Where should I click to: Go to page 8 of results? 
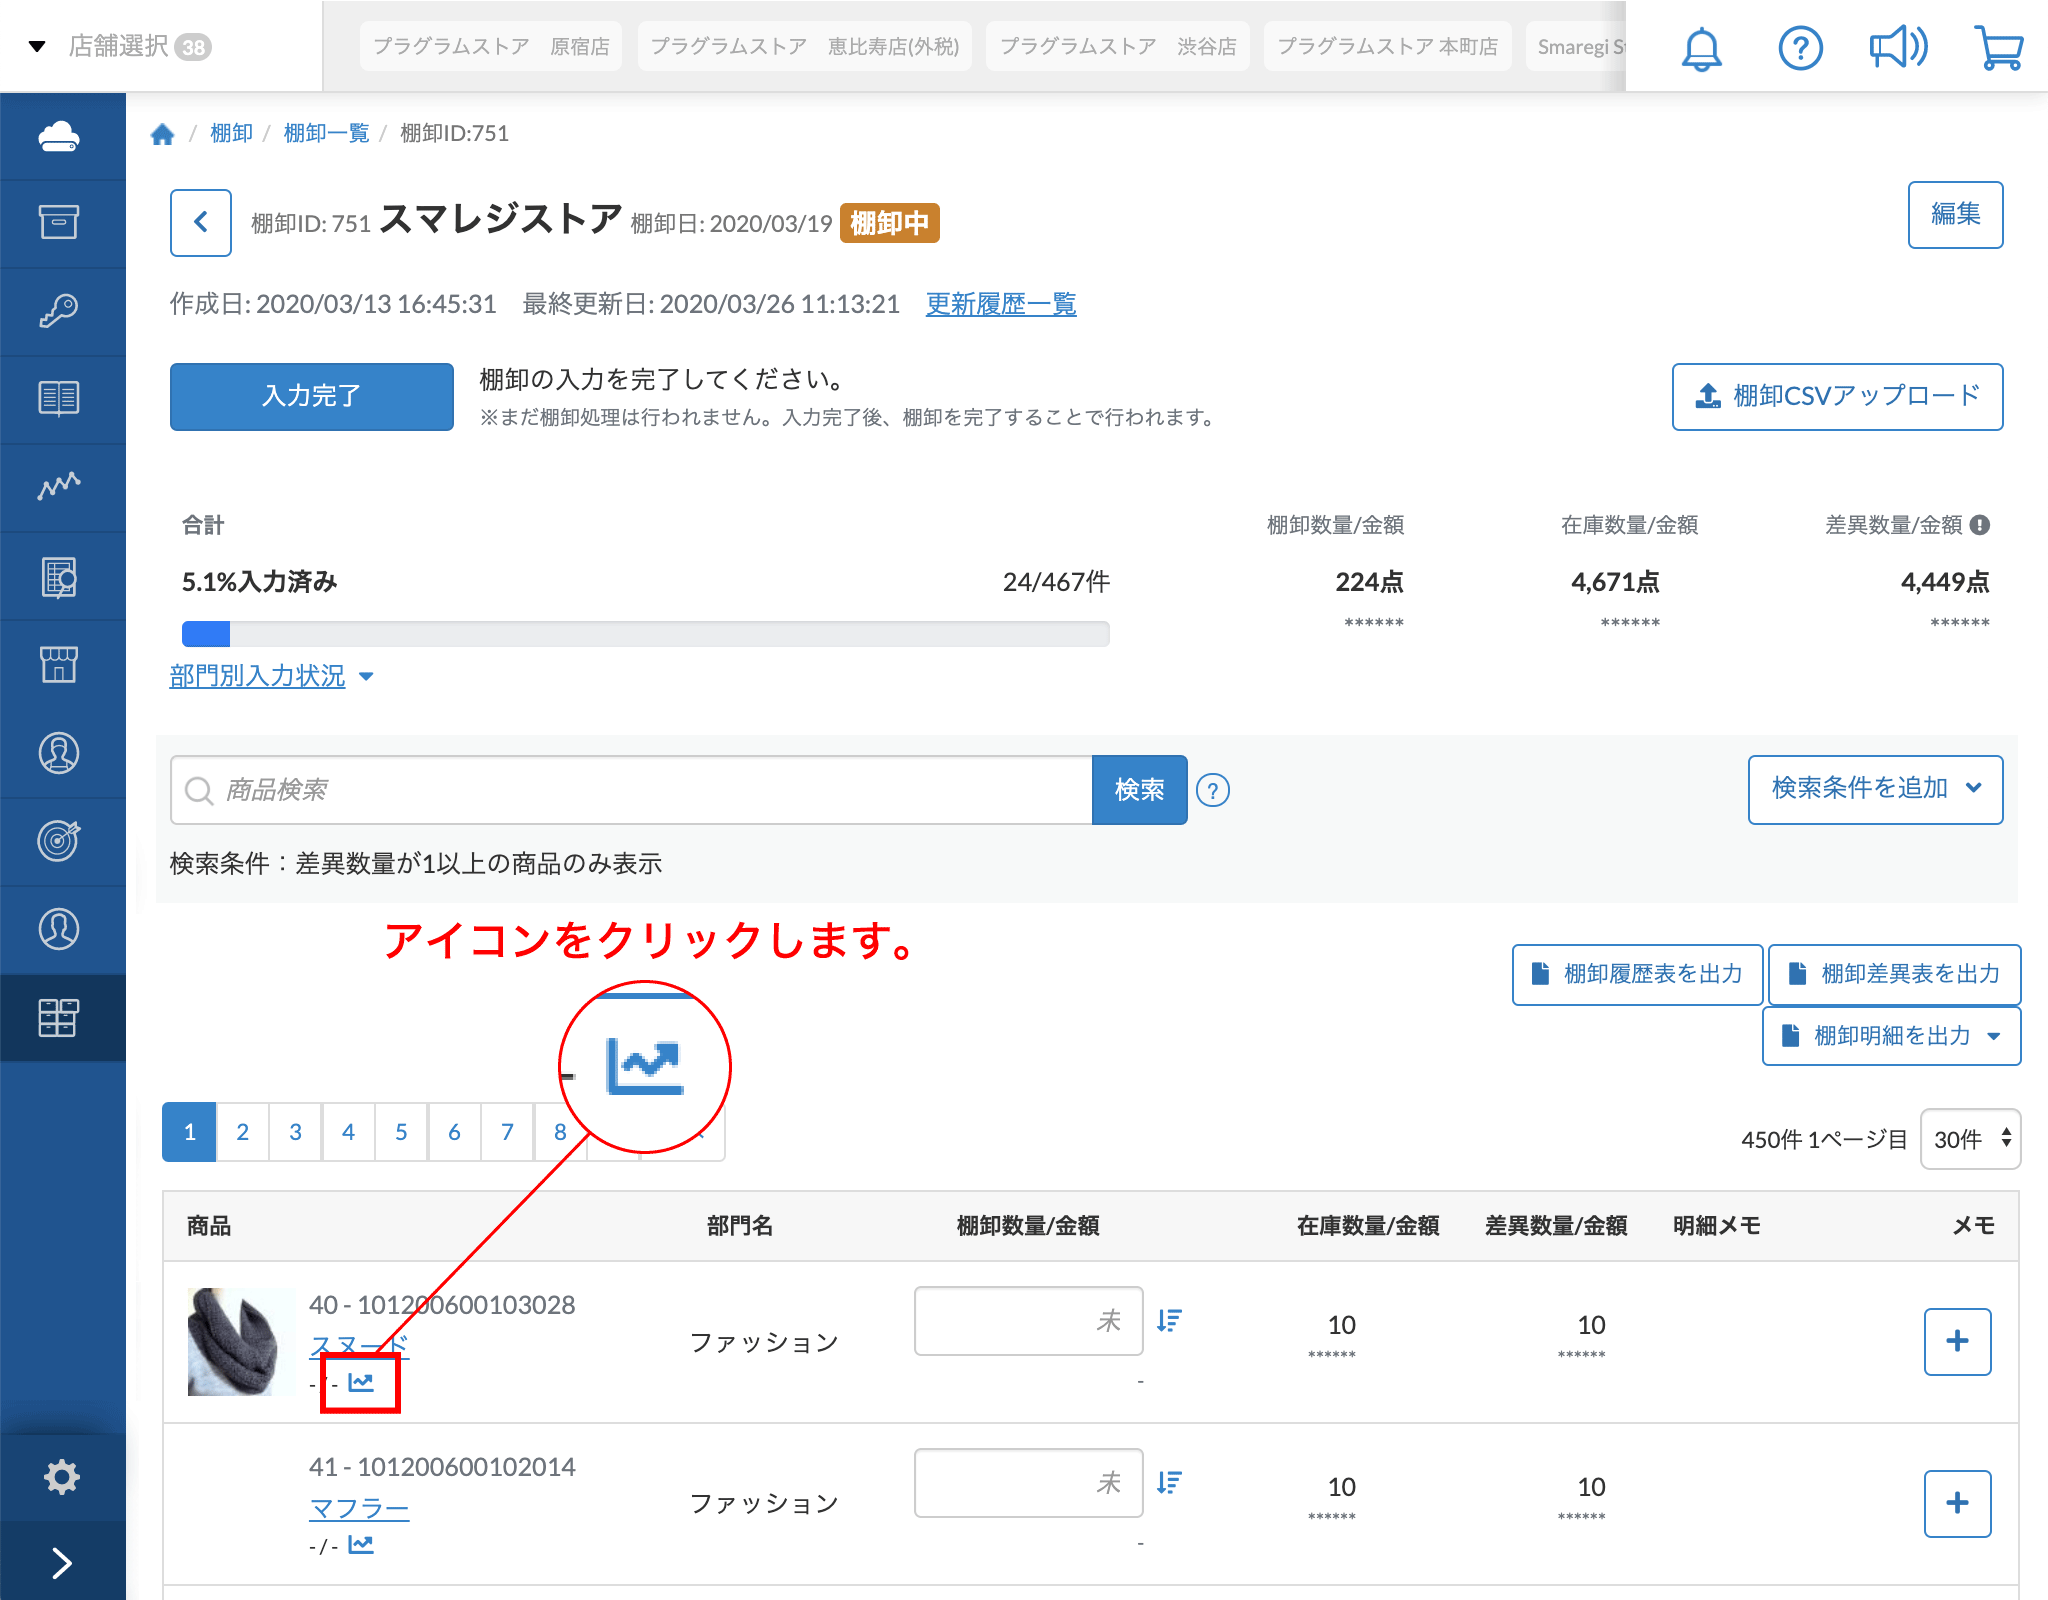pyautogui.click(x=560, y=1132)
